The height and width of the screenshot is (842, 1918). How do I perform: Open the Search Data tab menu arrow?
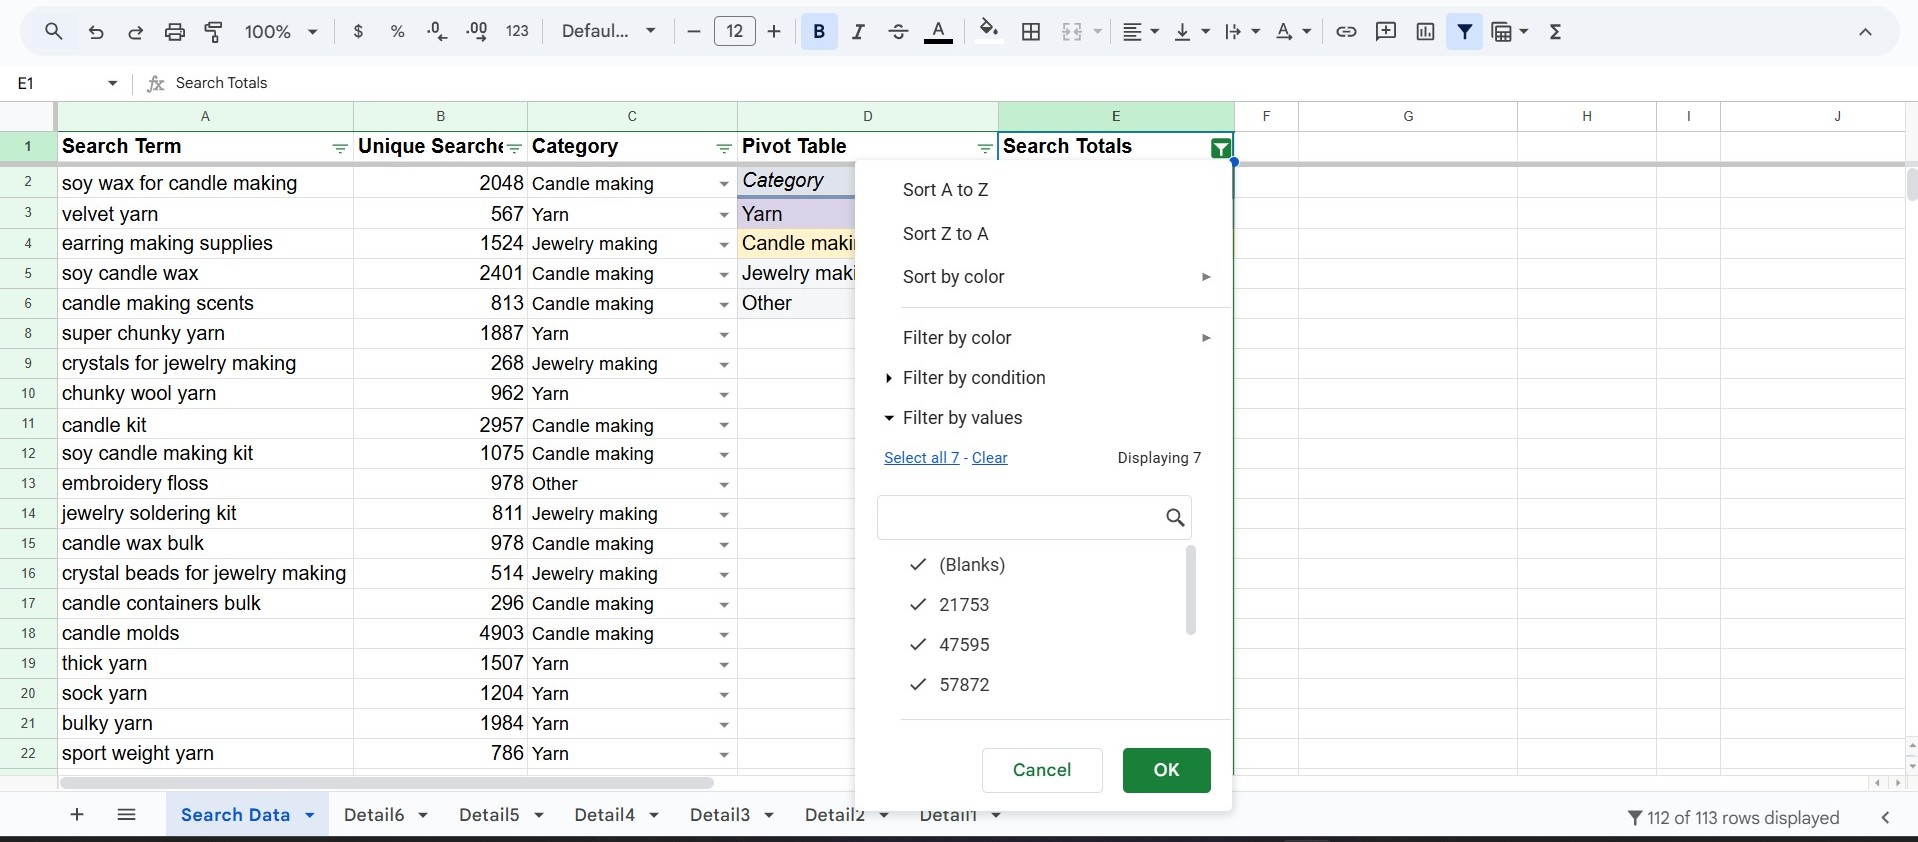[x=310, y=815]
